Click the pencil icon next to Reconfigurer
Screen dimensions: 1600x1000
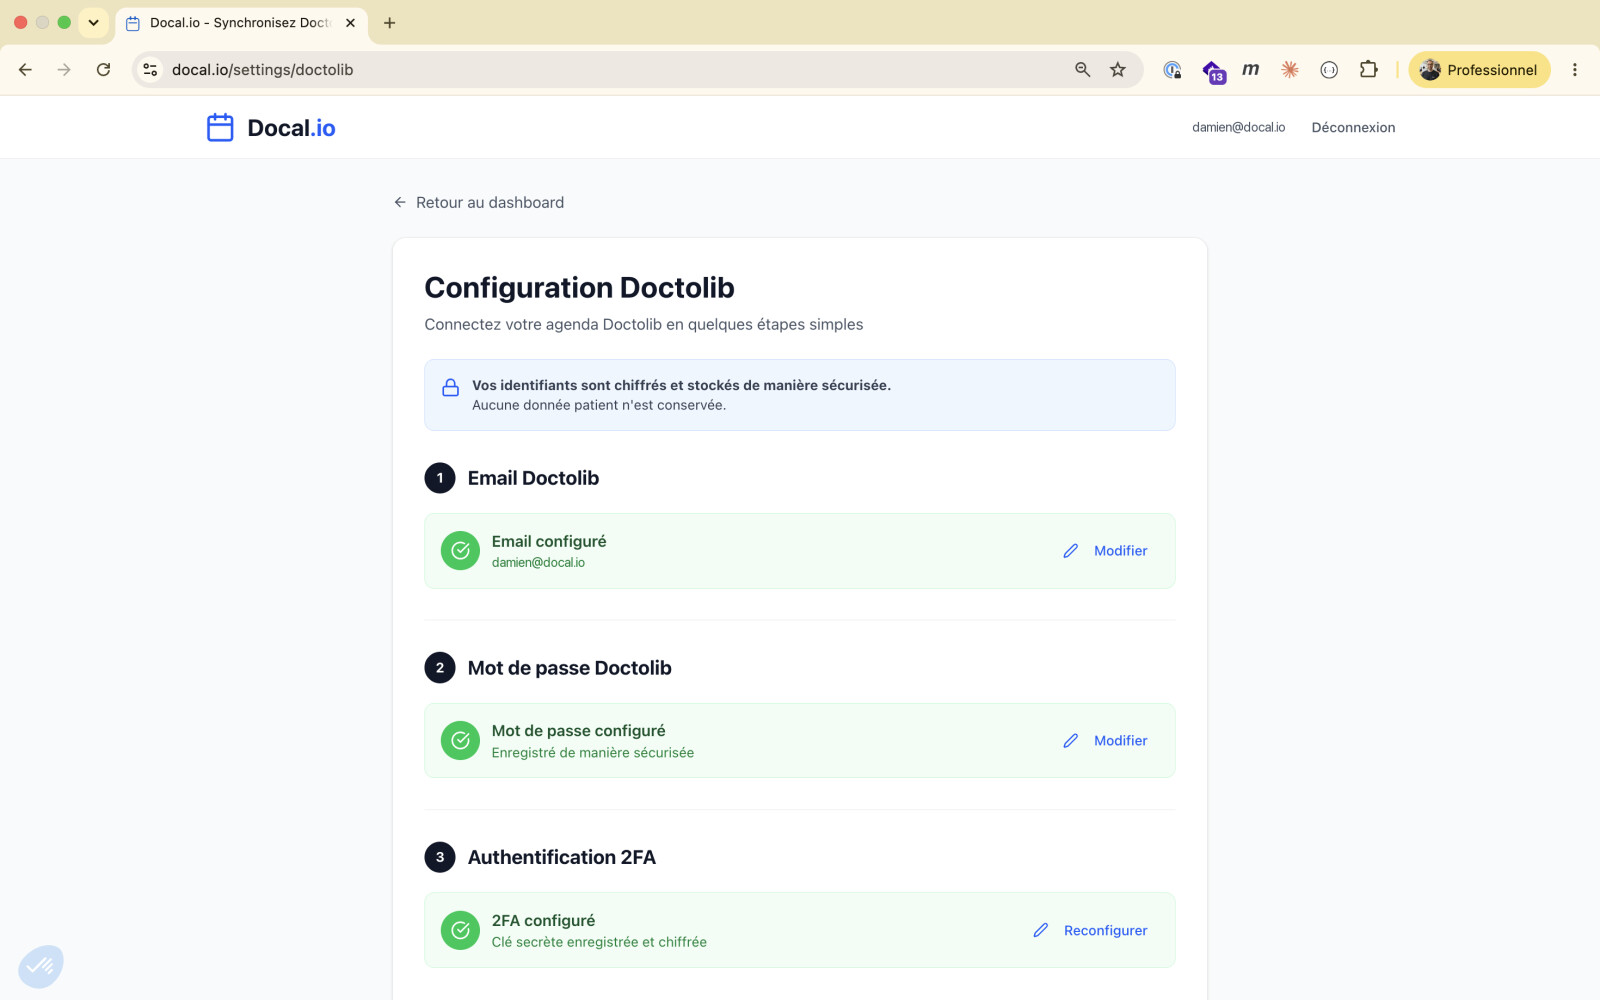click(1041, 930)
